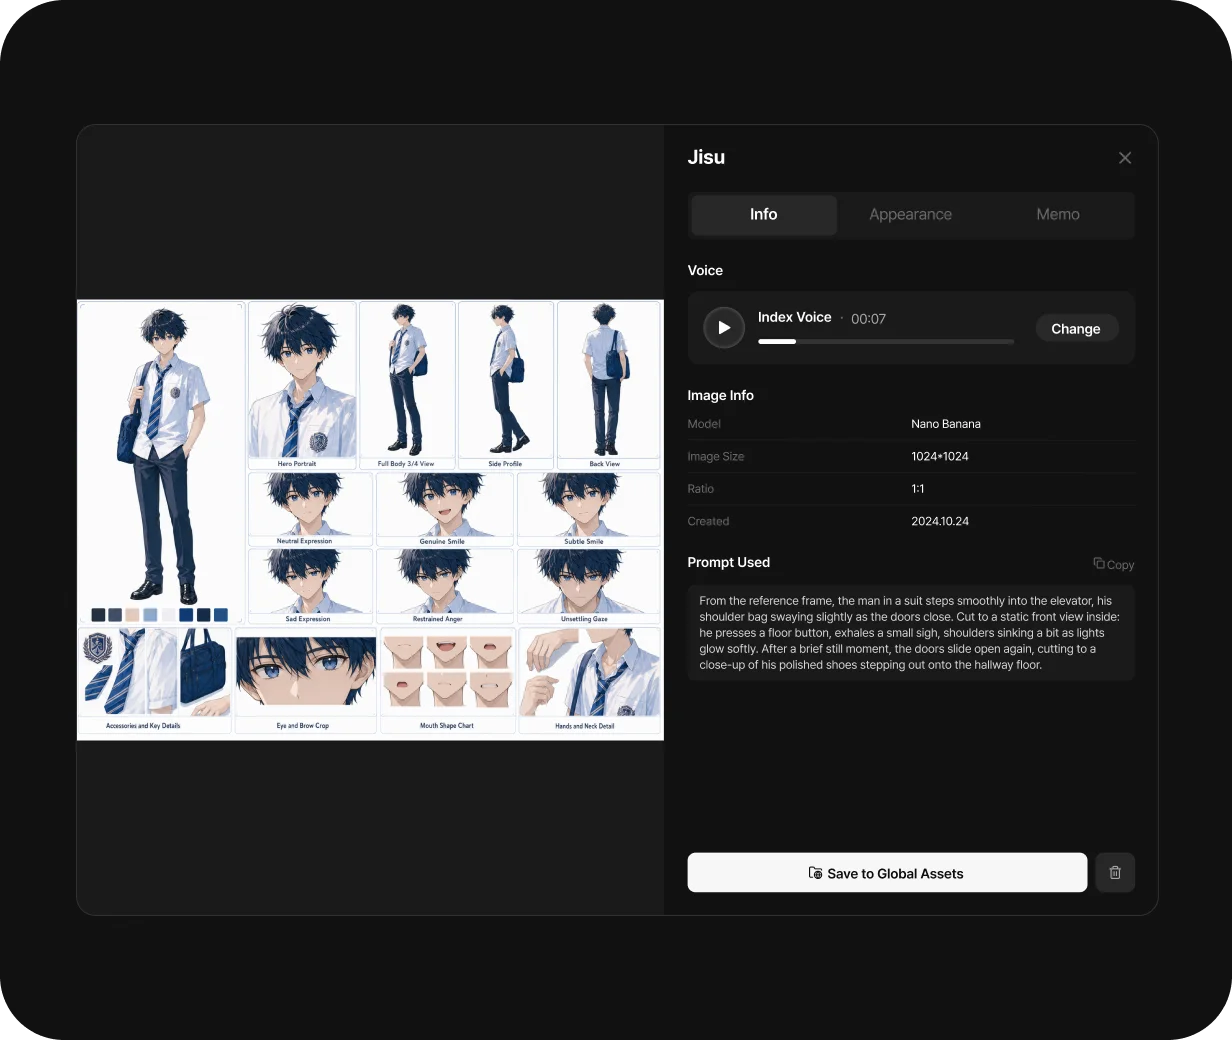Switch to the Info tab
1232x1040 pixels.
tap(764, 215)
